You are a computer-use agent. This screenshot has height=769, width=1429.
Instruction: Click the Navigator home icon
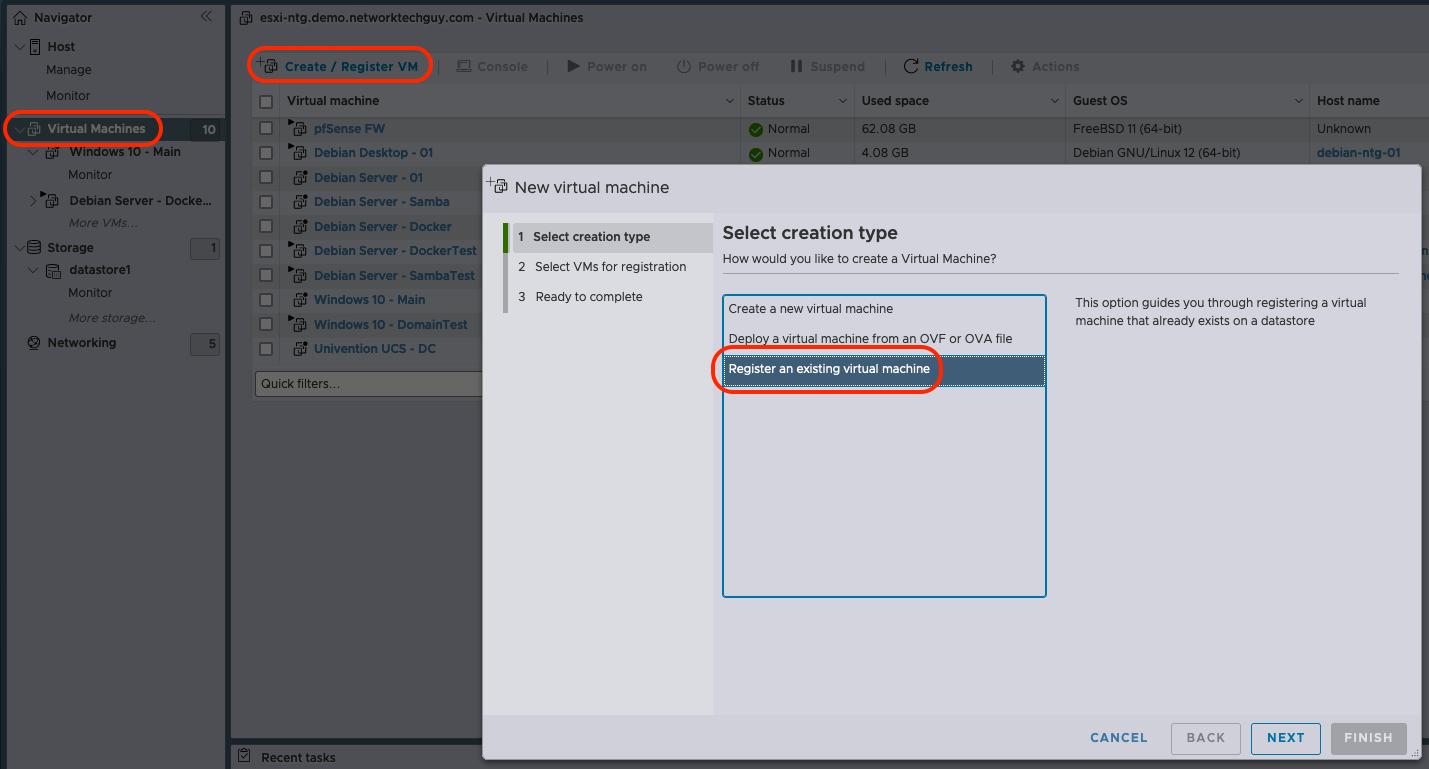point(20,18)
